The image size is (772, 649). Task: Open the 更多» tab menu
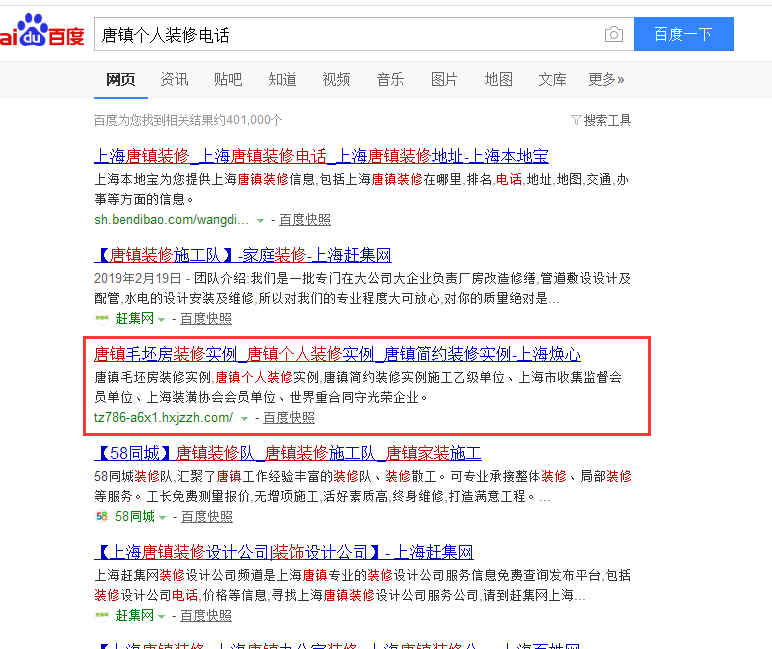click(606, 79)
